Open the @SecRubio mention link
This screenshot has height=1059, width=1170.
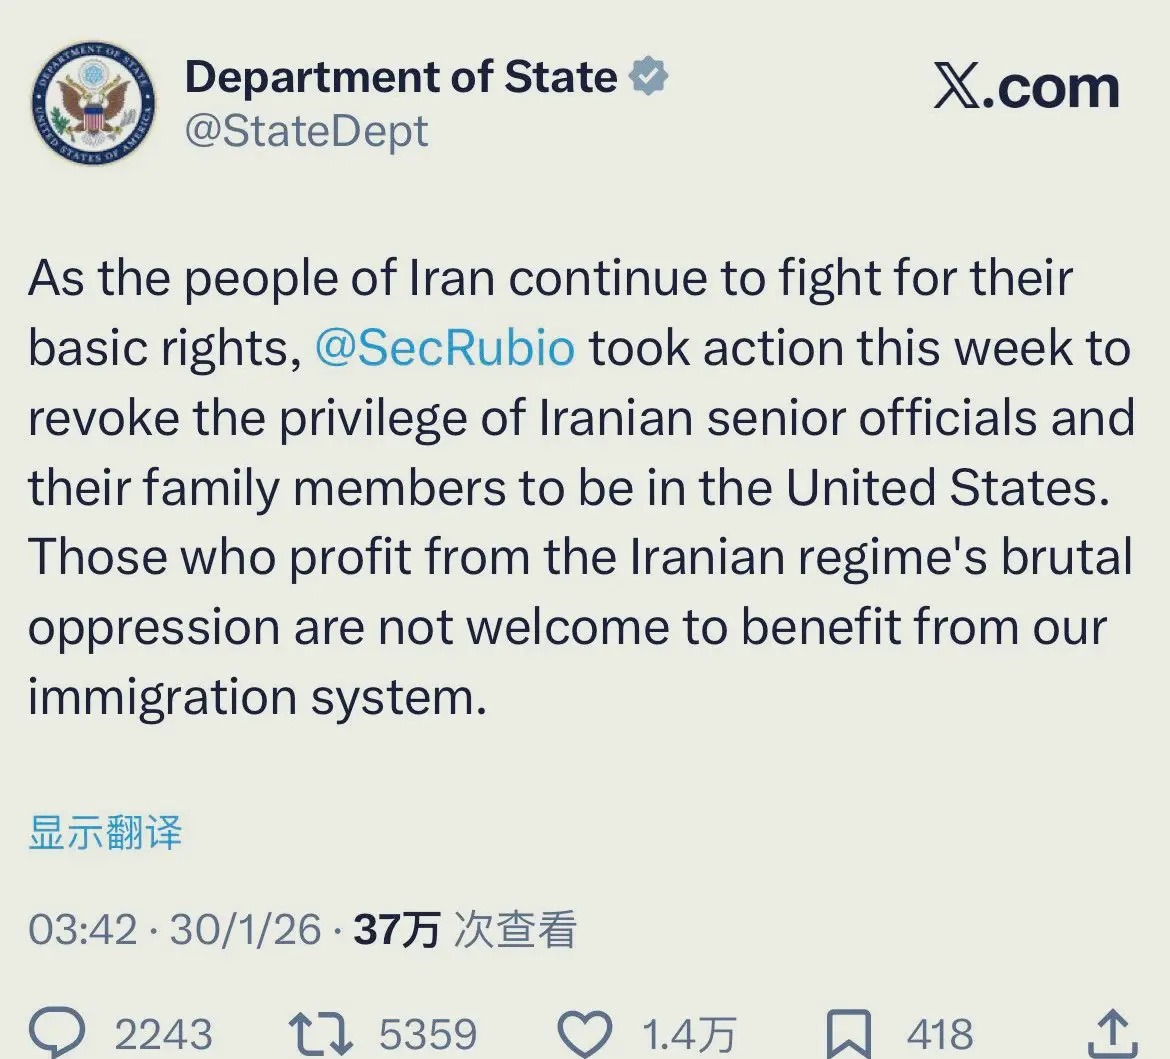pyautogui.click(x=445, y=349)
